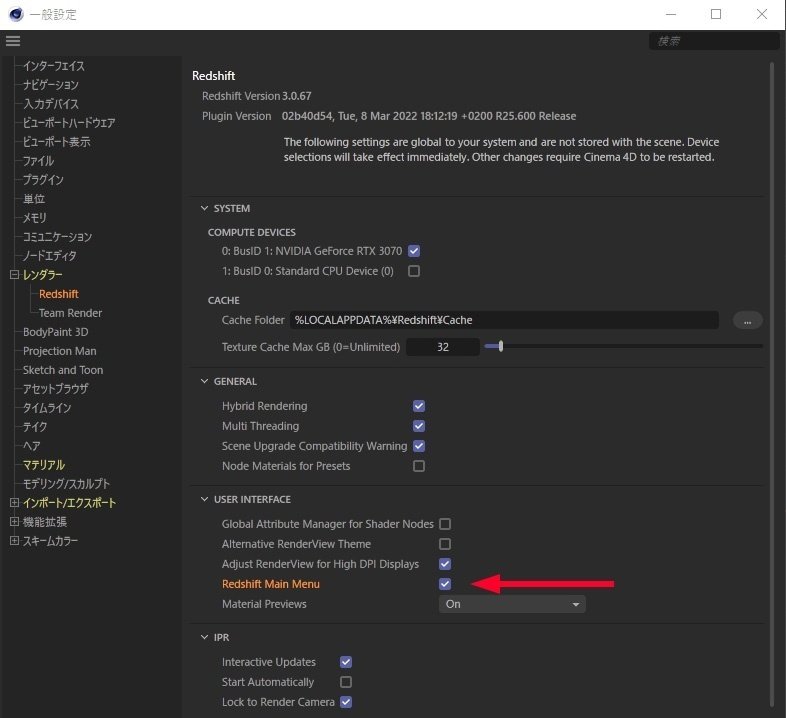Click the Texture Cache Max GB slider handle
This screenshot has width=786, height=718.
click(500, 346)
